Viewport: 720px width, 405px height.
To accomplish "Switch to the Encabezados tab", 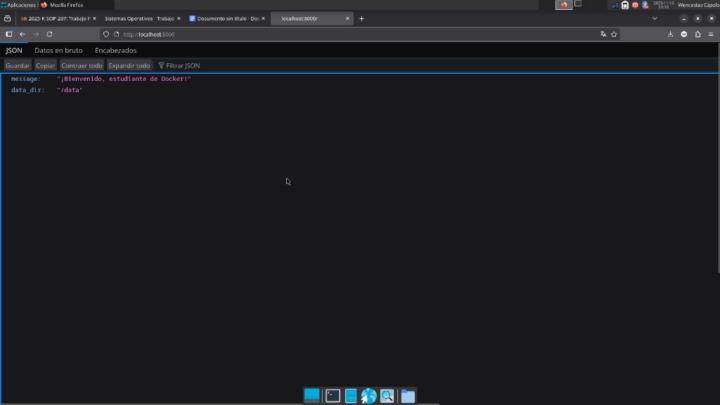I will pyautogui.click(x=116, y=50).
